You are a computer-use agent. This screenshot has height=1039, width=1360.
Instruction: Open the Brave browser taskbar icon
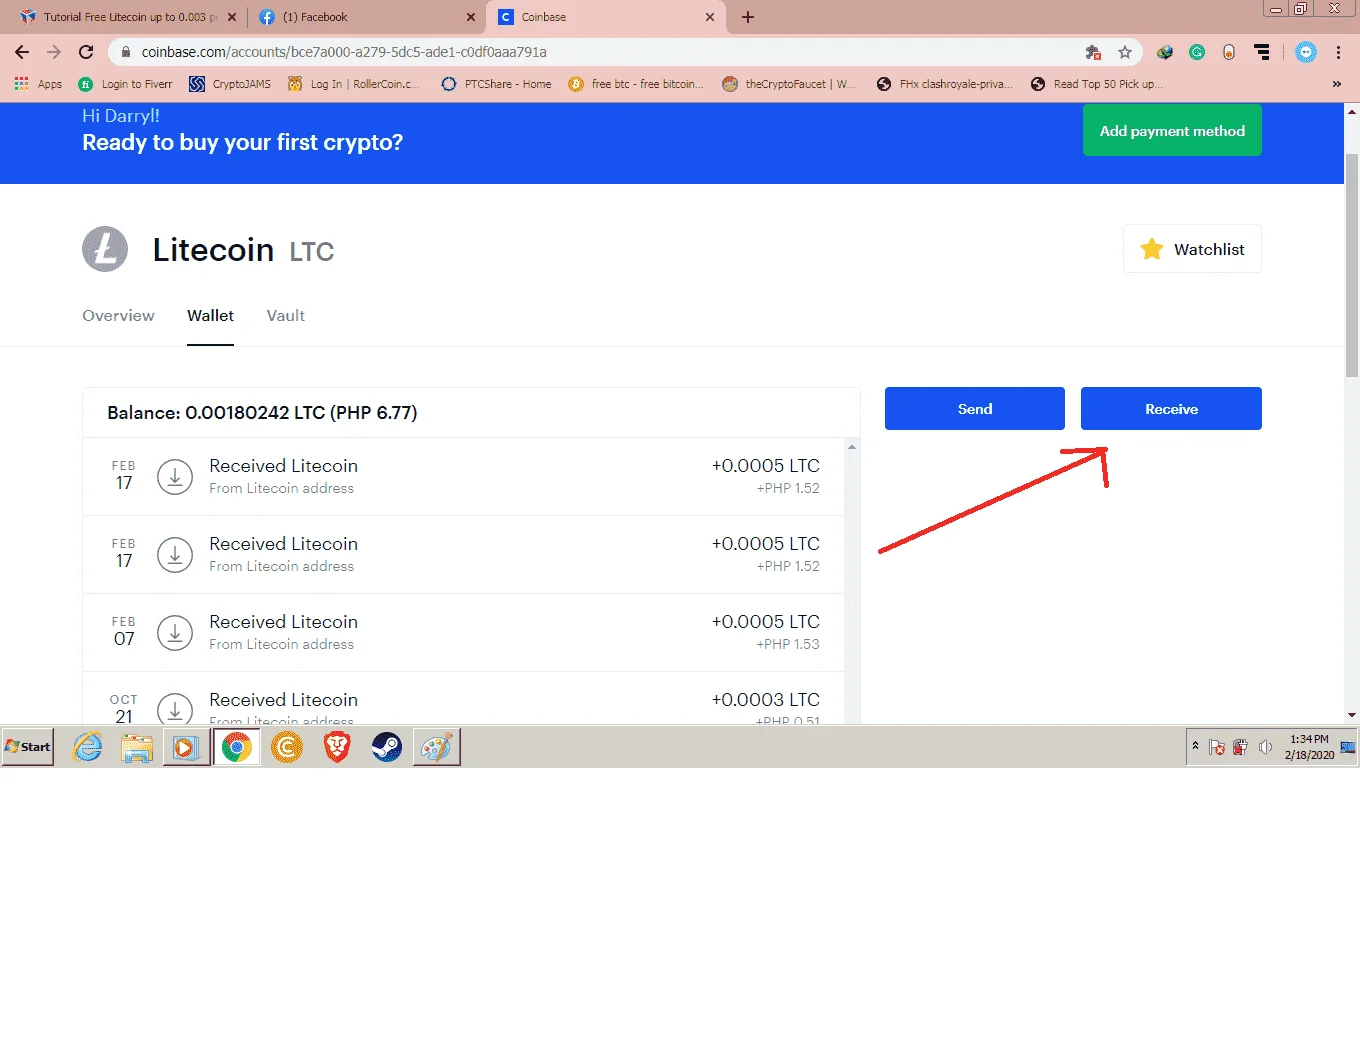coord(337,747)
